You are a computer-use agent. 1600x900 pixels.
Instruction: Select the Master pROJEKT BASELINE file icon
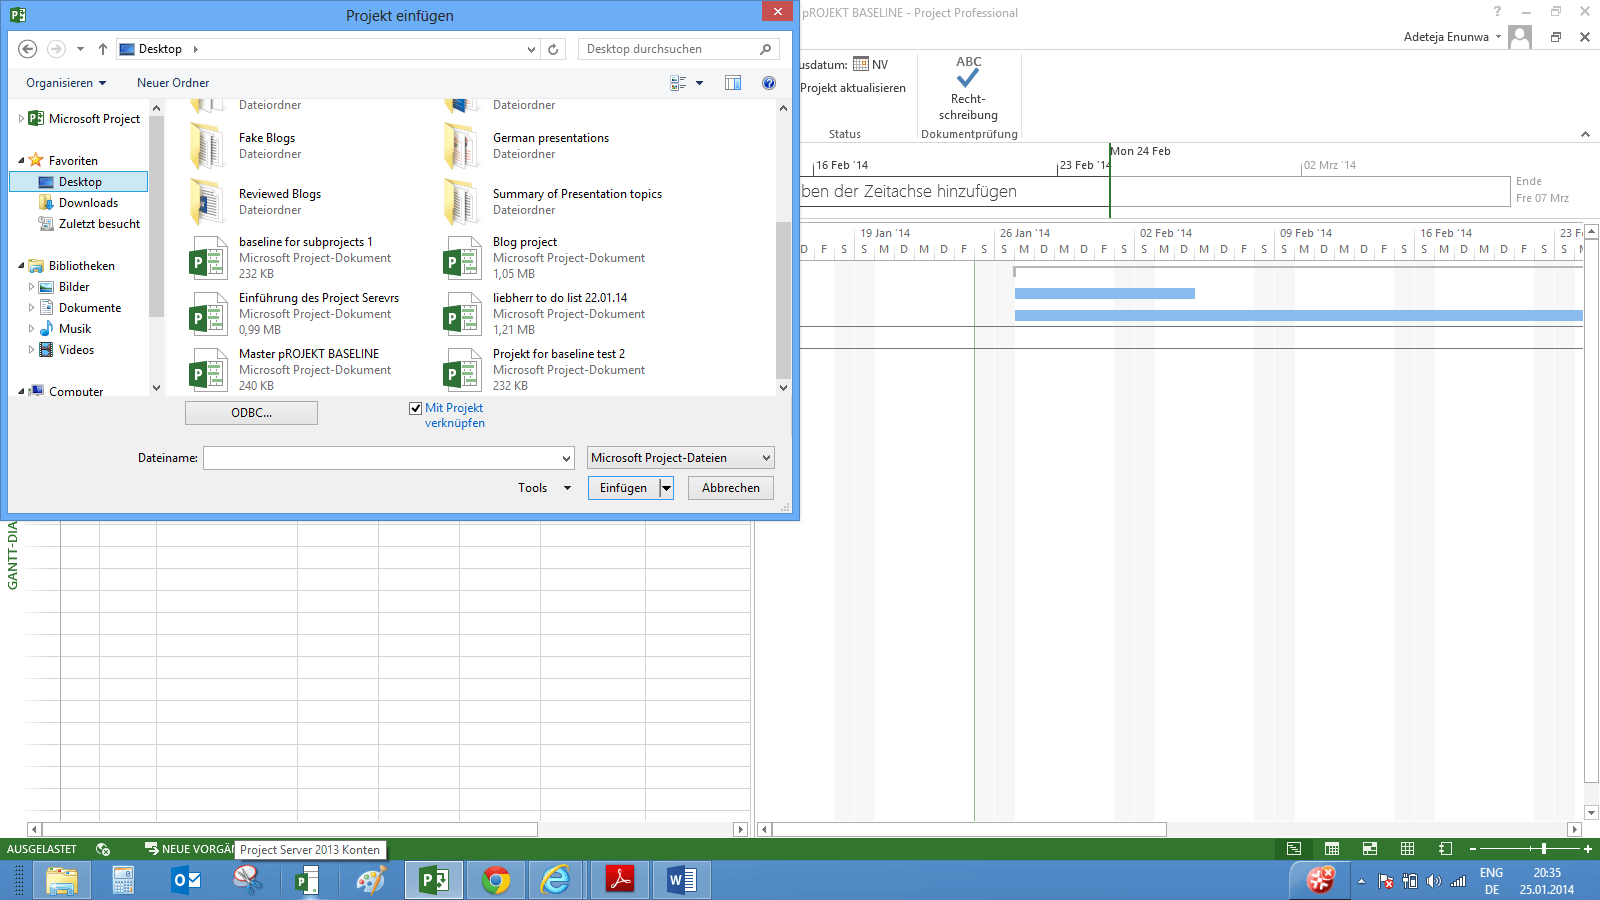[x=208, y=370]
